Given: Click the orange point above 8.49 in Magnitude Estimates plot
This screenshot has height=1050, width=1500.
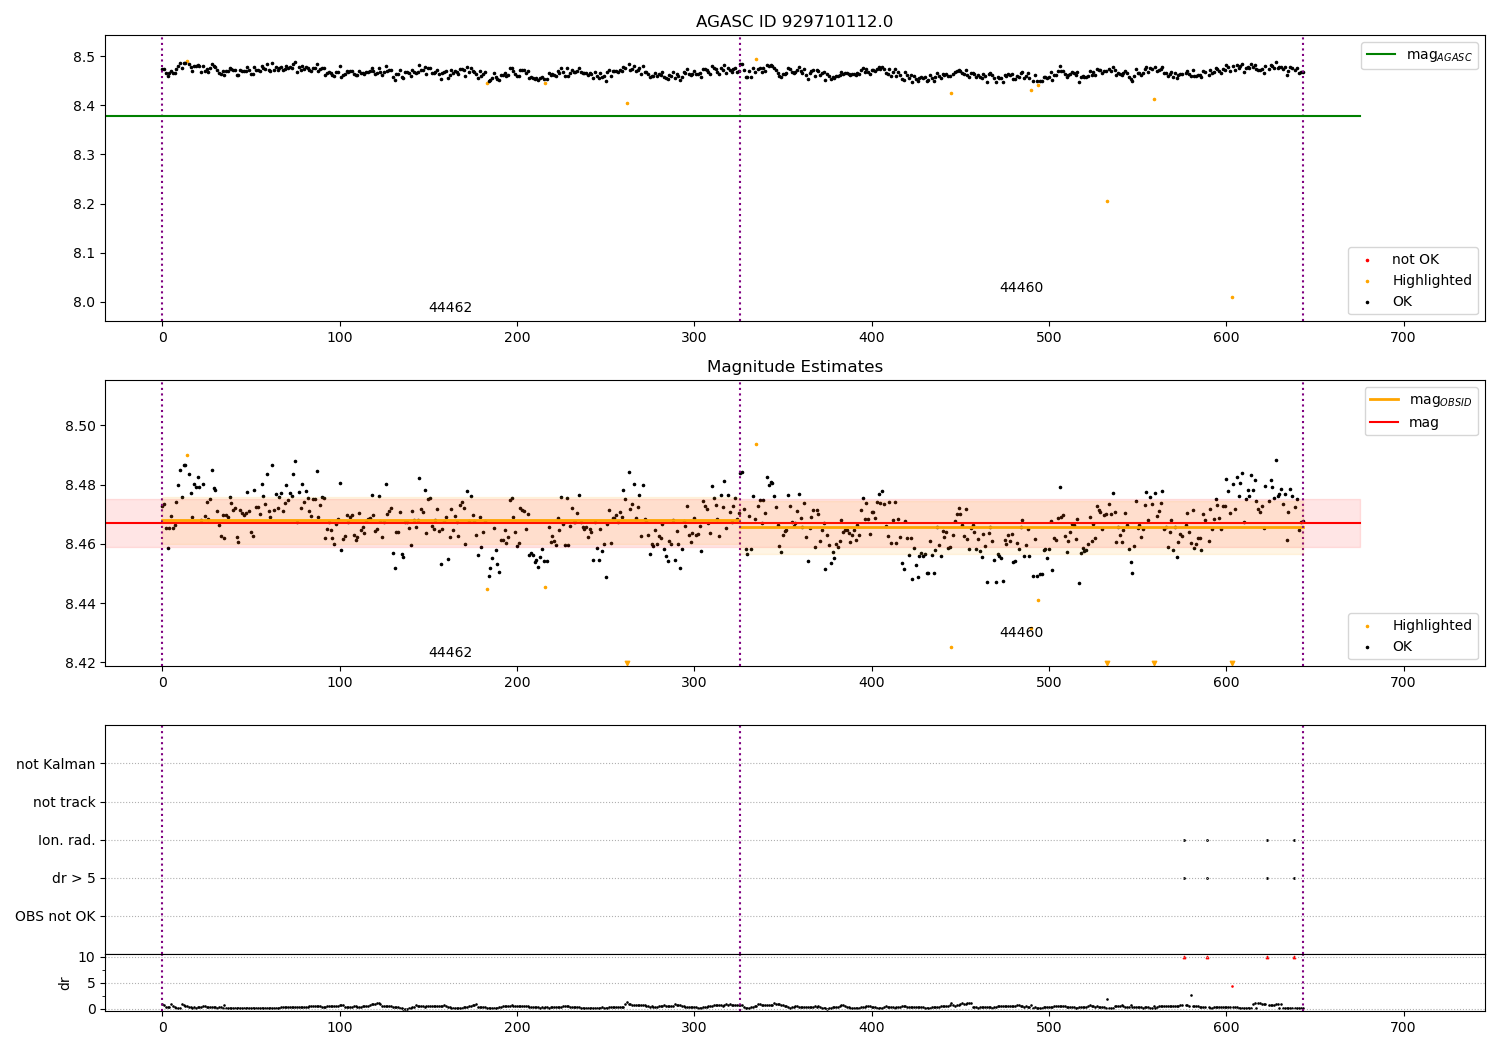Looking at the screenshot, I should pyautogui.click(x=756, y=444).
